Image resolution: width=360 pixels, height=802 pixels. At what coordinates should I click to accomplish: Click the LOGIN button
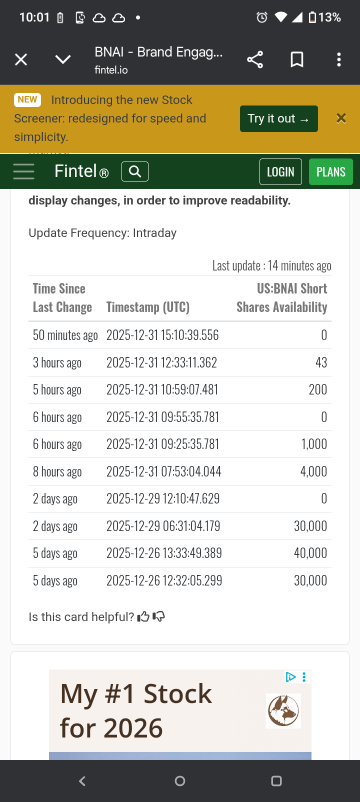[x=280, y=172]
